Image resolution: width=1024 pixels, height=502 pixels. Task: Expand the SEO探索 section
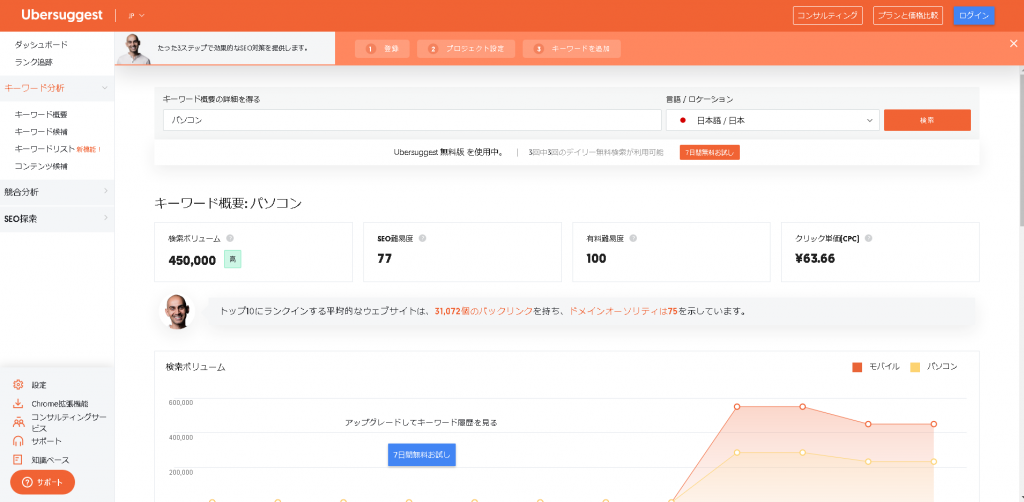point(57,219)
